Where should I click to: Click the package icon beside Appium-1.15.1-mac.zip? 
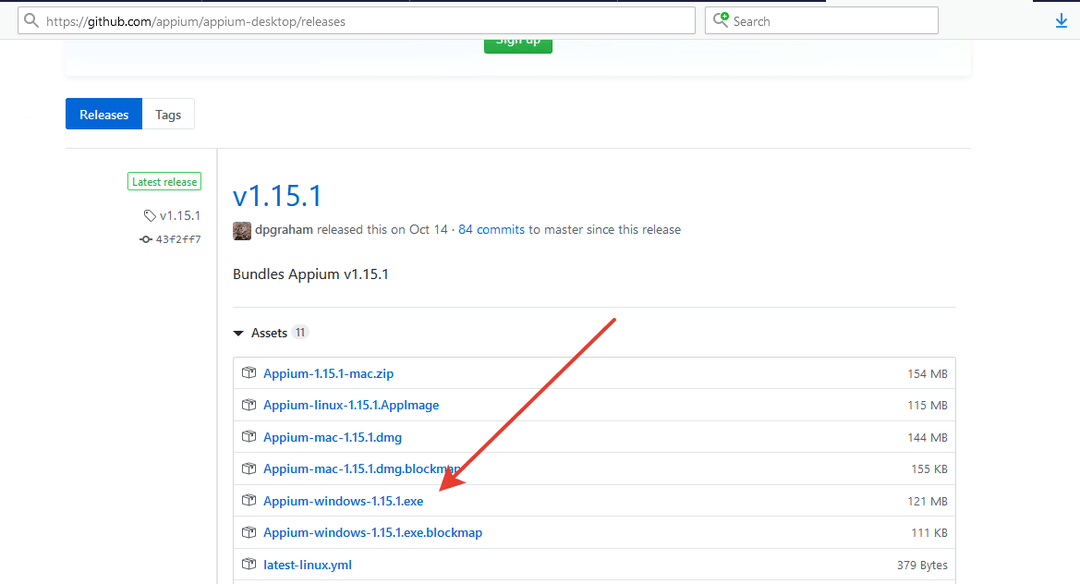[249, 373]
